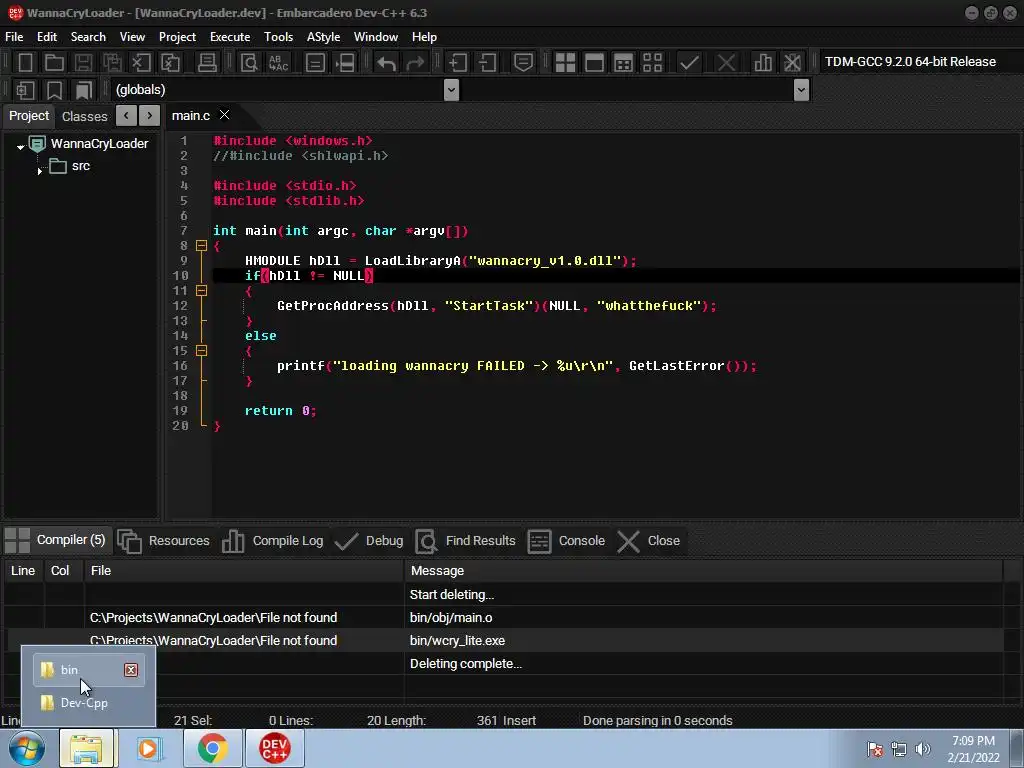
Task: Expand the src folder node
Action: [39, 171]
